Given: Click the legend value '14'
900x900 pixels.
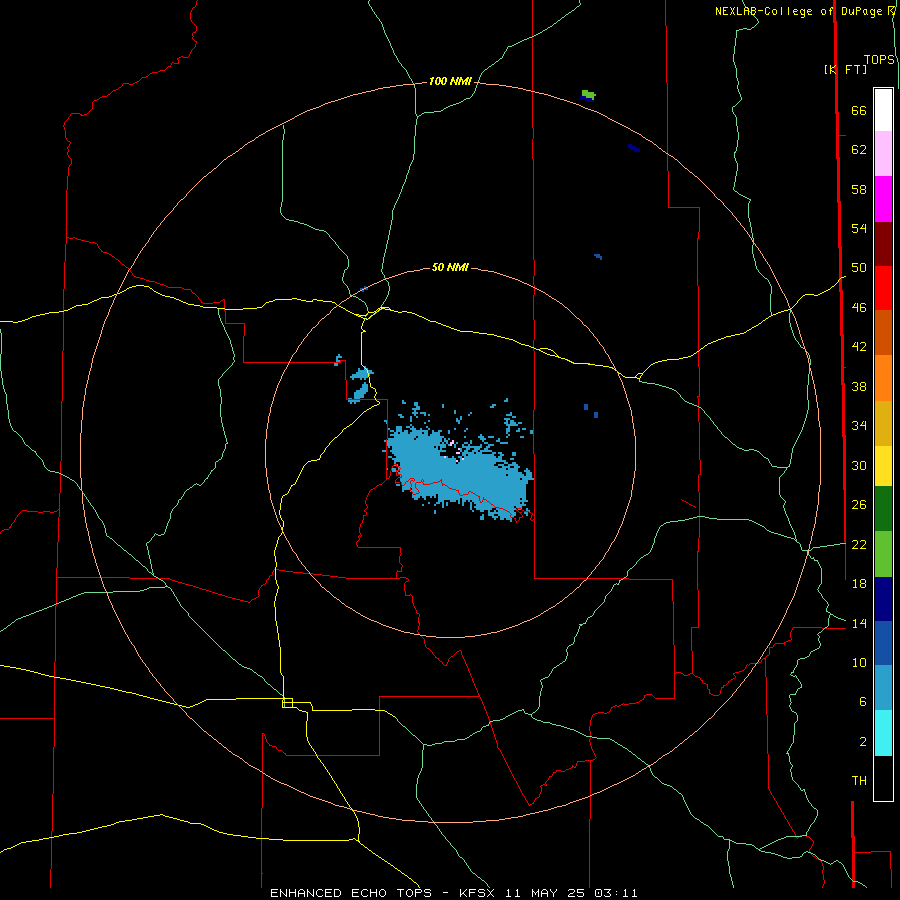Looking at the screenshot, I should click(x=859, y=623).
